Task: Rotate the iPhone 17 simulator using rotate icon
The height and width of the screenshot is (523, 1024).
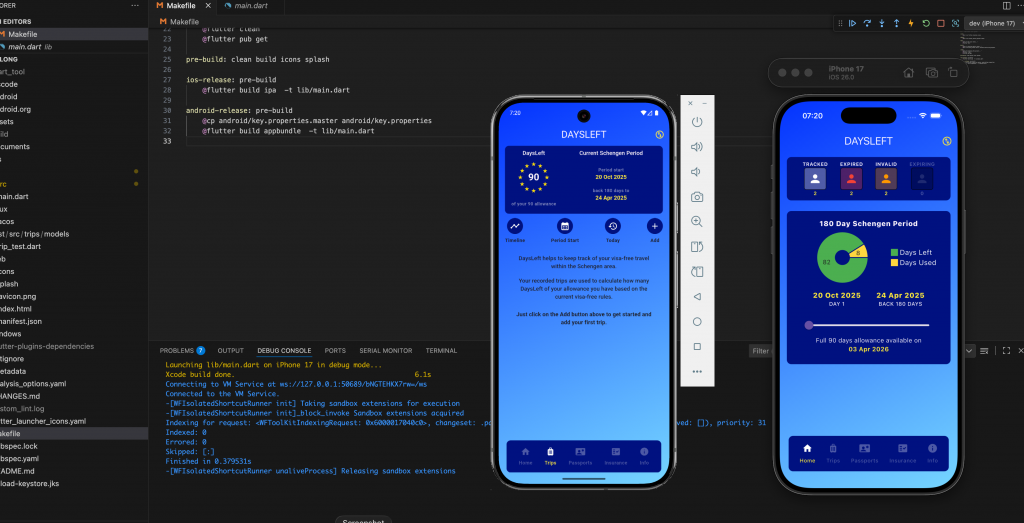Action: tap(952, 73)
